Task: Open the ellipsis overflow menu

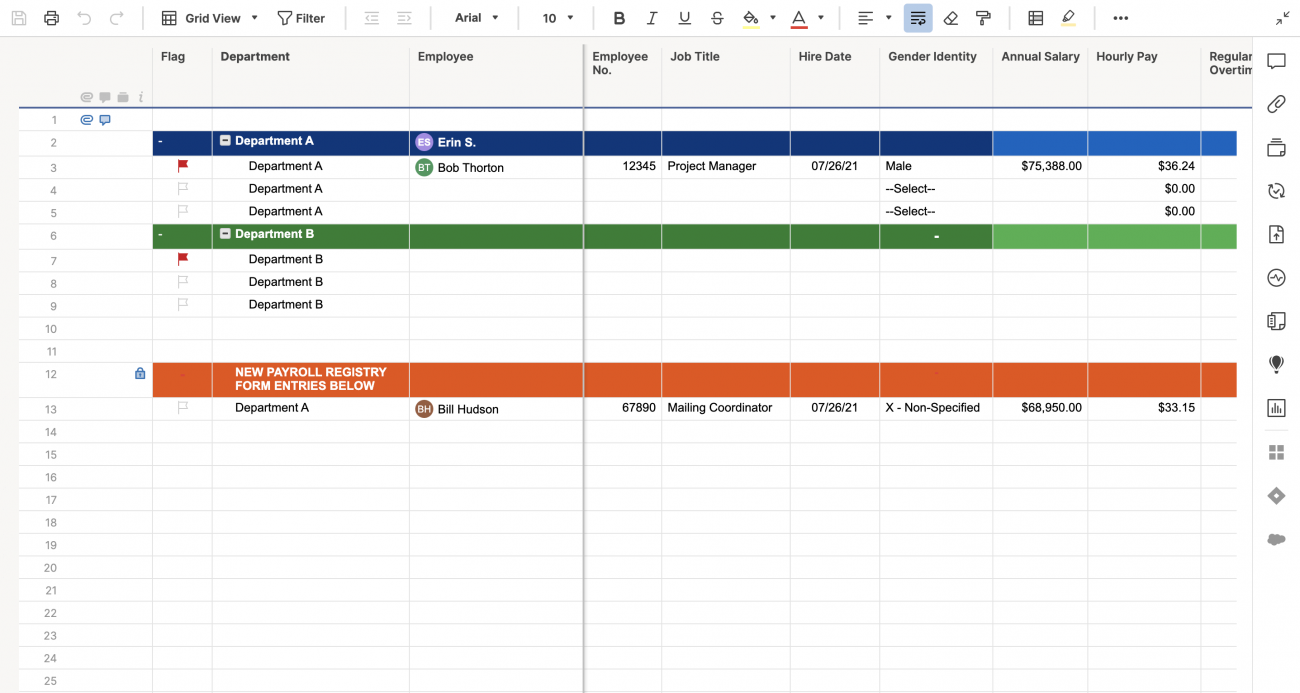Action: coord(1120,17)
